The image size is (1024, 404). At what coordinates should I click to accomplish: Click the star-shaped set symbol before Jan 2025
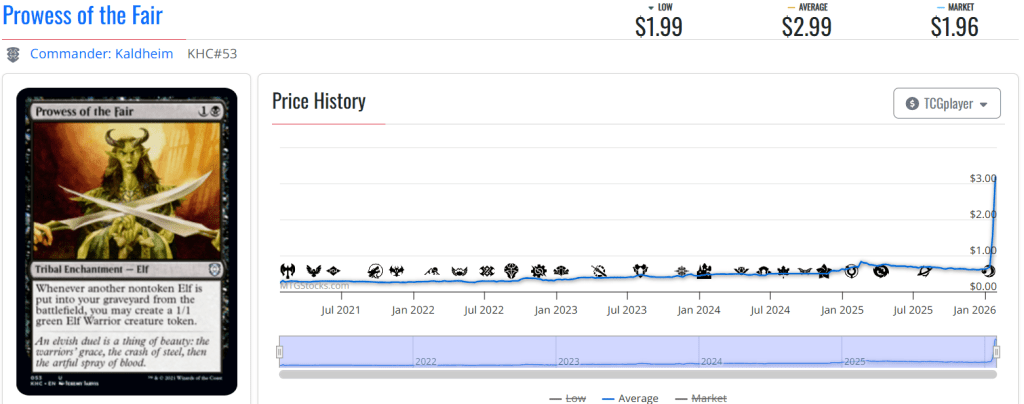824,271
